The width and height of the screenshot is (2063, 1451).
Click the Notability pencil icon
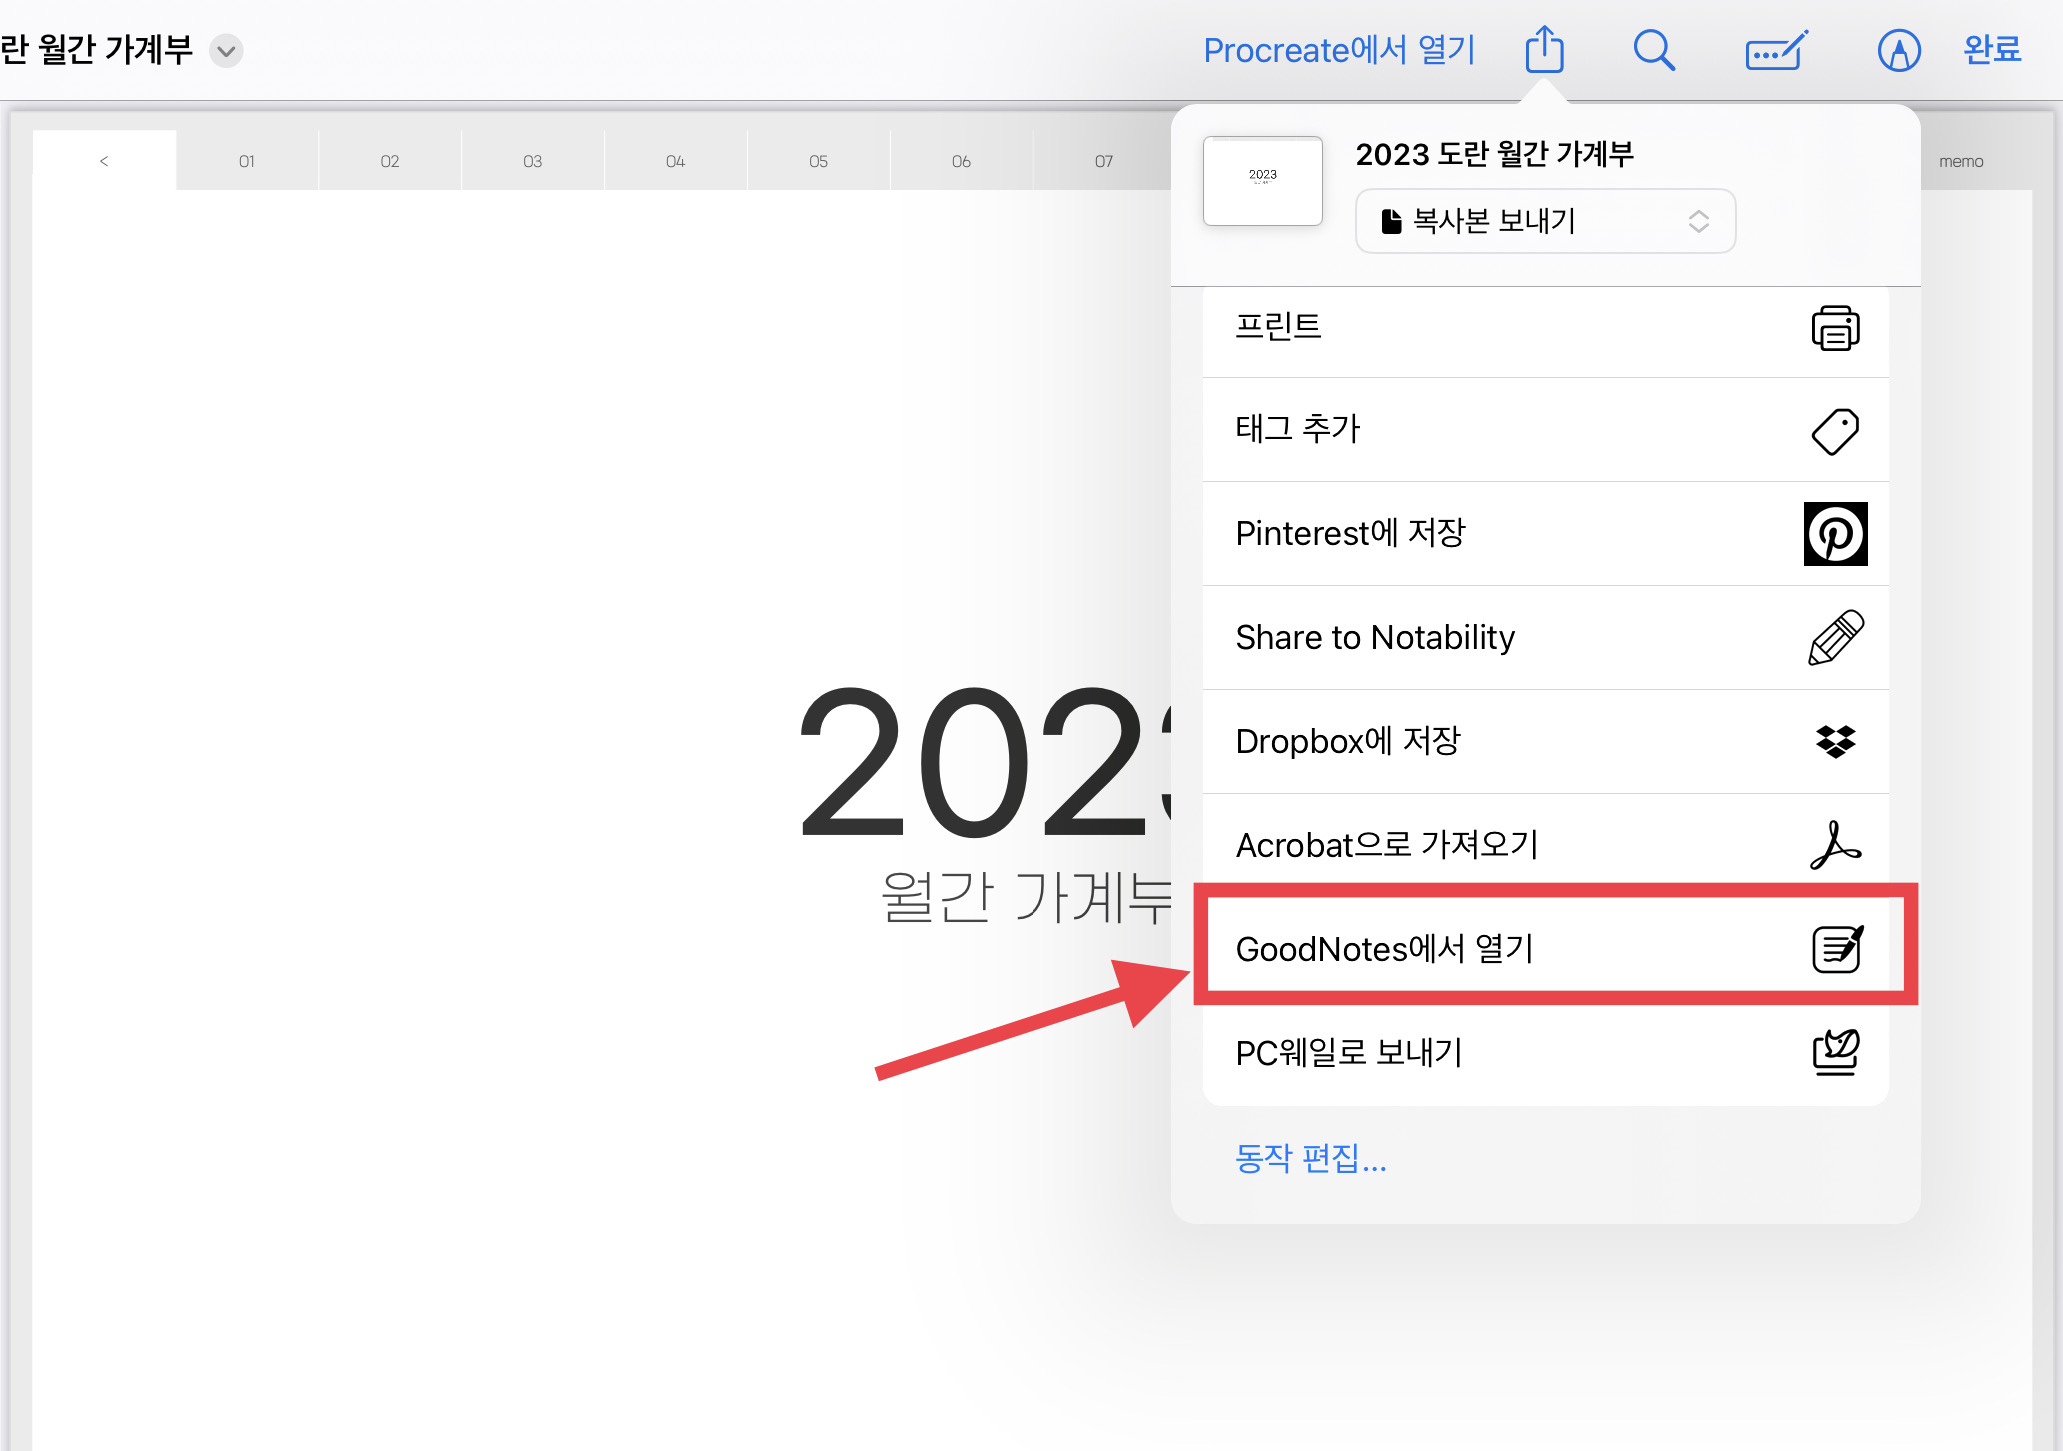point(1835,638)
